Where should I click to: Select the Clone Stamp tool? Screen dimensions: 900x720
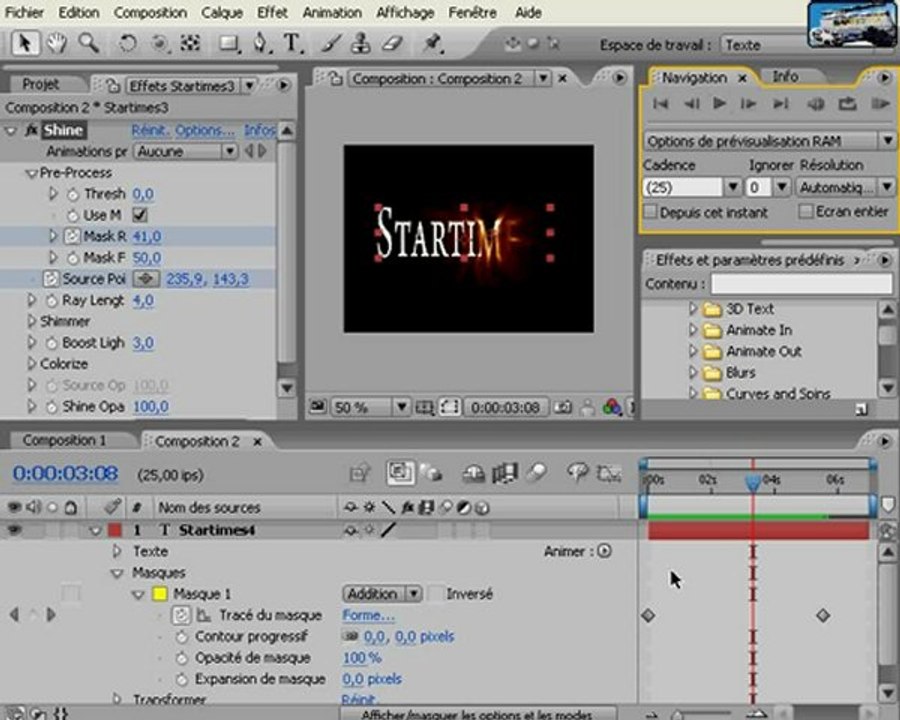tap(360, 44)
